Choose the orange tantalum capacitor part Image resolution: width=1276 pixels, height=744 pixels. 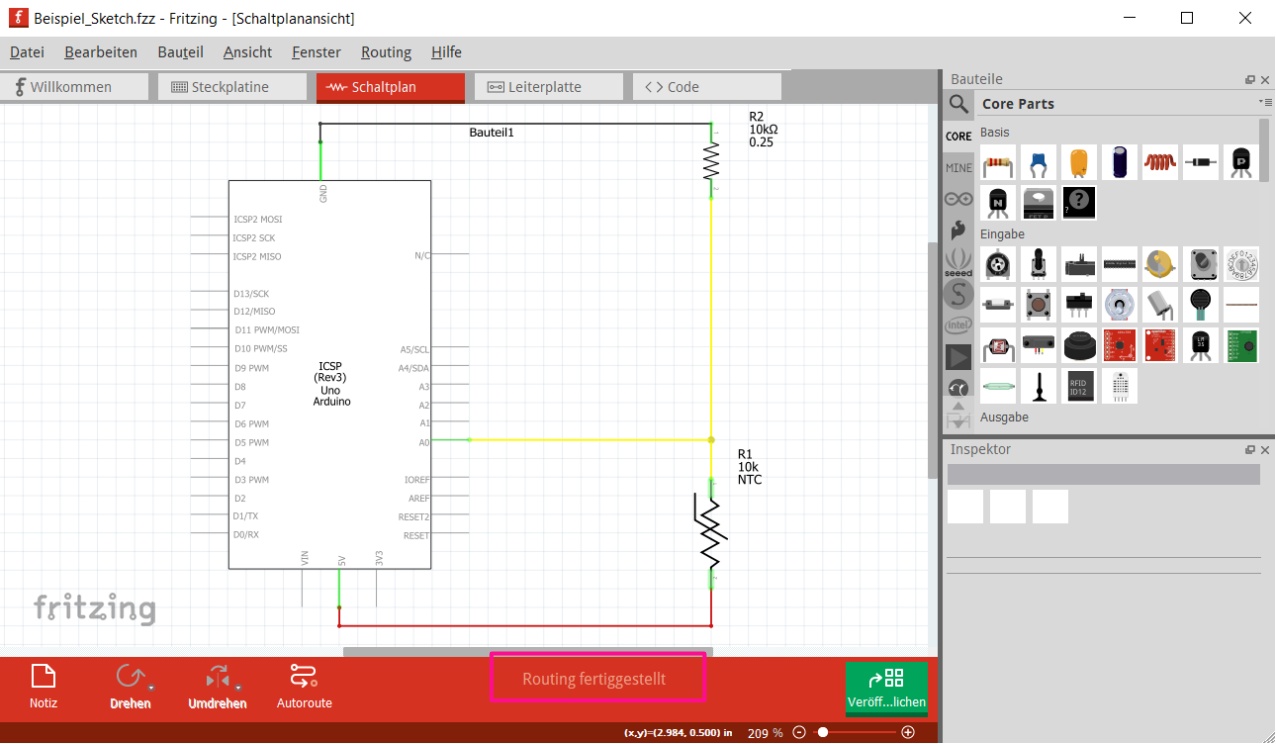(1079, 162)
